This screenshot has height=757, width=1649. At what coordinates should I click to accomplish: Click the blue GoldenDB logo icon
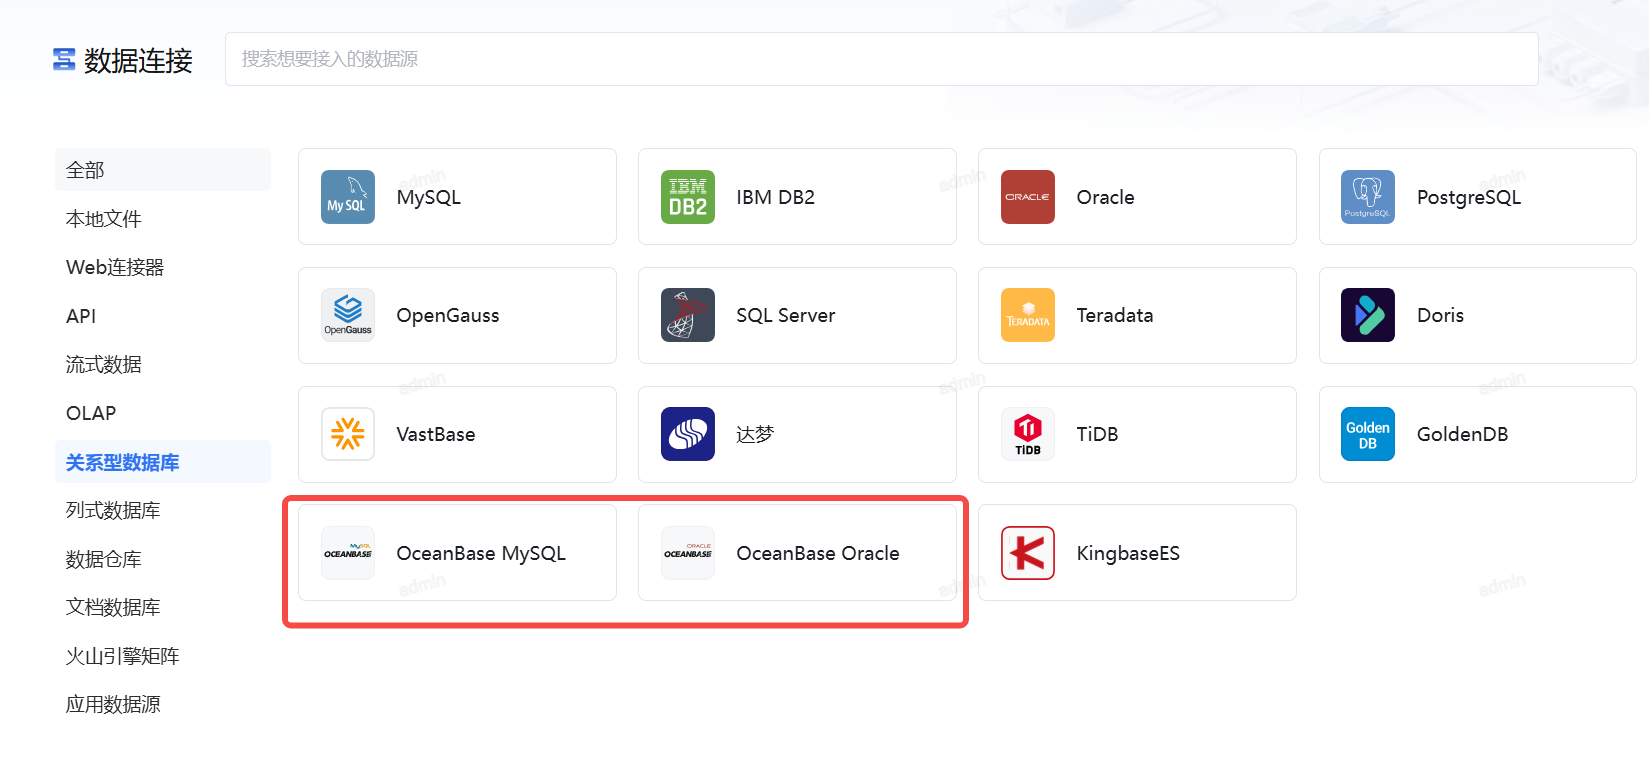point(1368,434)
